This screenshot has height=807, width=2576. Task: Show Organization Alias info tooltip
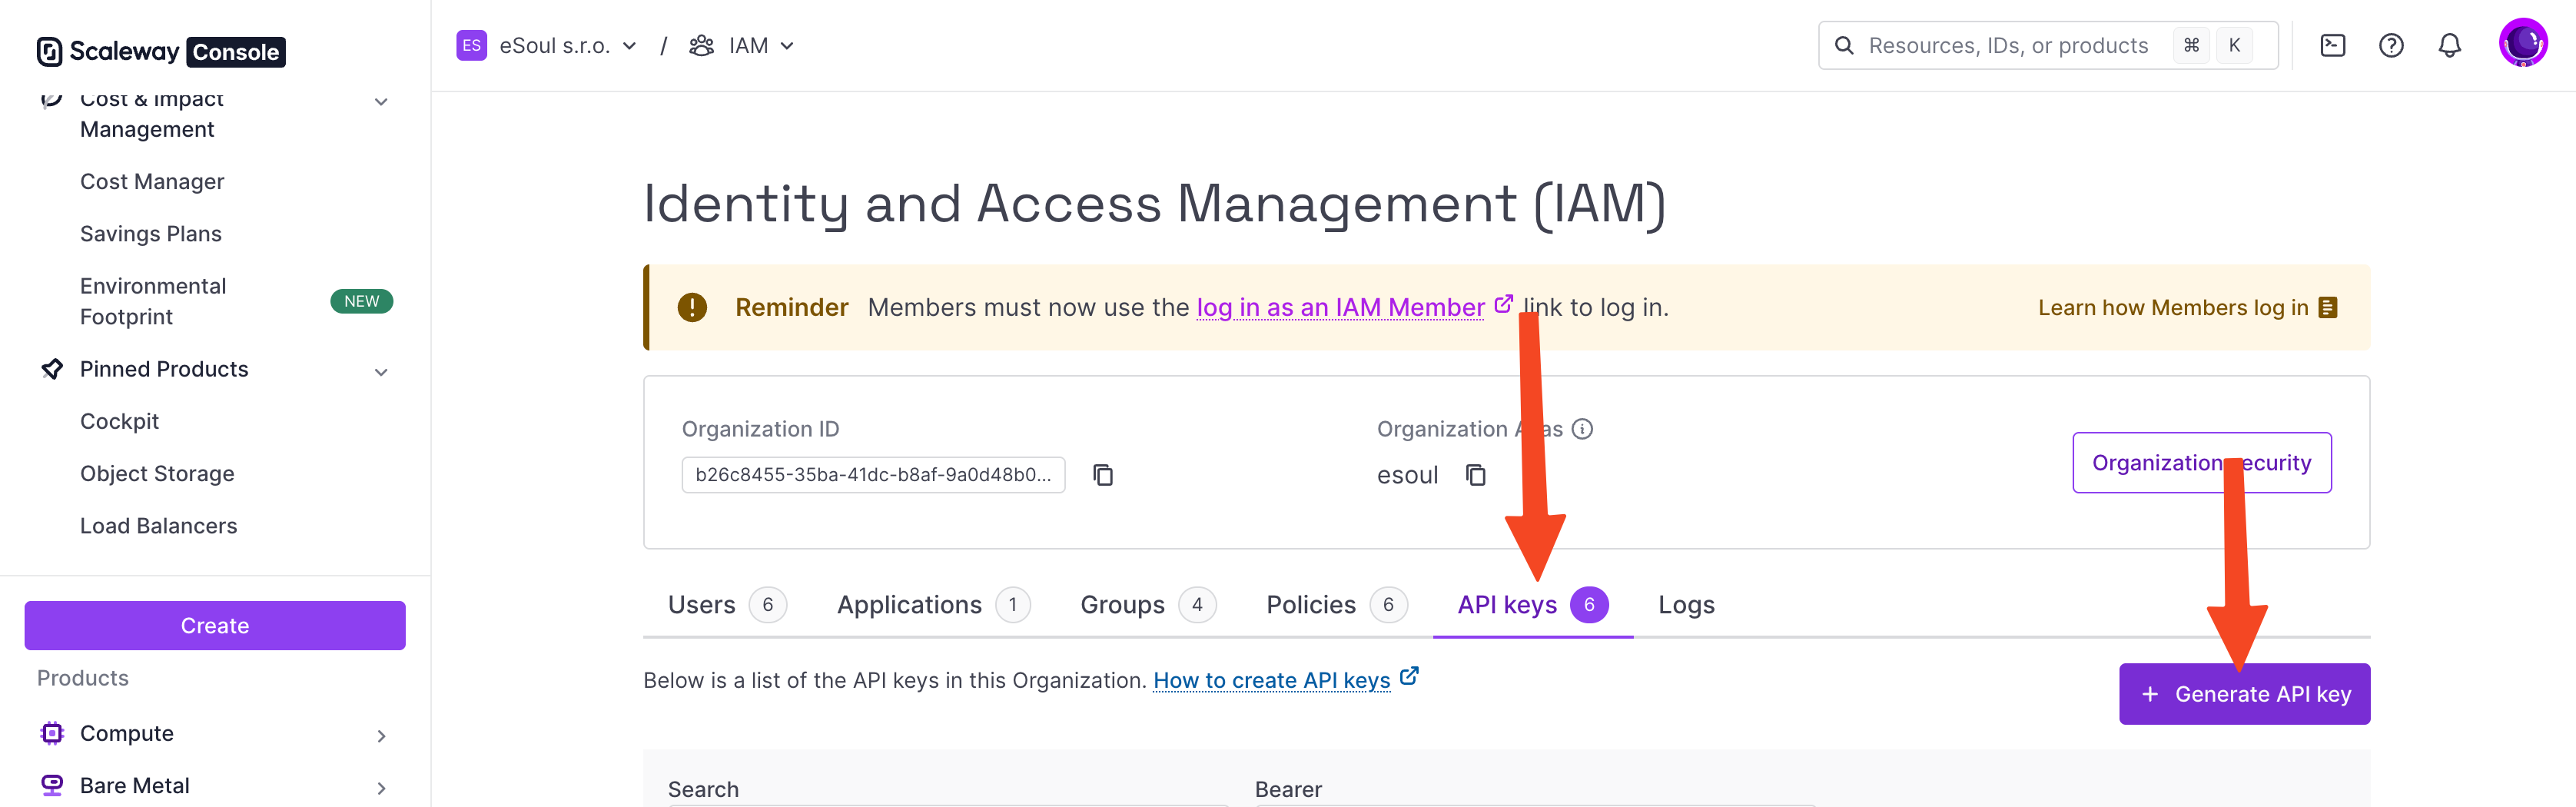click(1582, 429)
